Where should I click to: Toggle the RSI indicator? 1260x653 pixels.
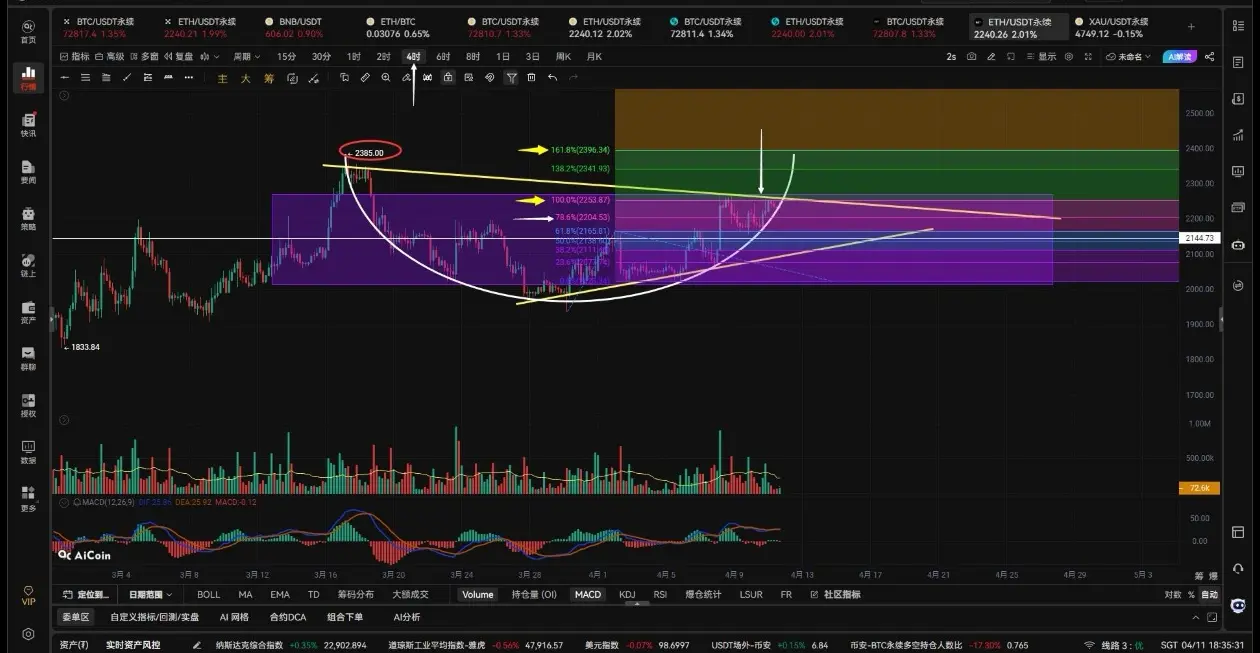click(x=660, y=594)
